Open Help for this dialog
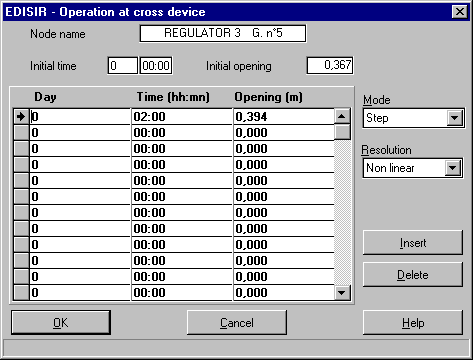Image resolution: width=473 pixels, height=360 pixels. click(413, 323)
